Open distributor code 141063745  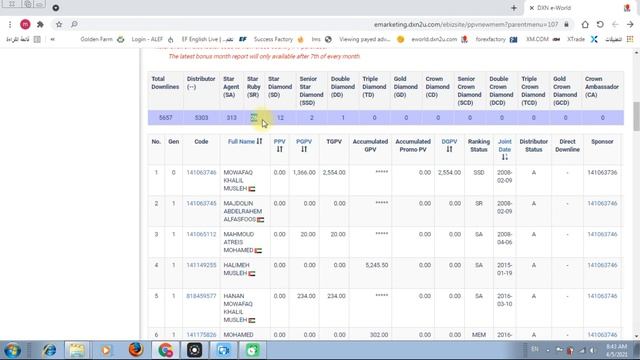tap(201, 203)
